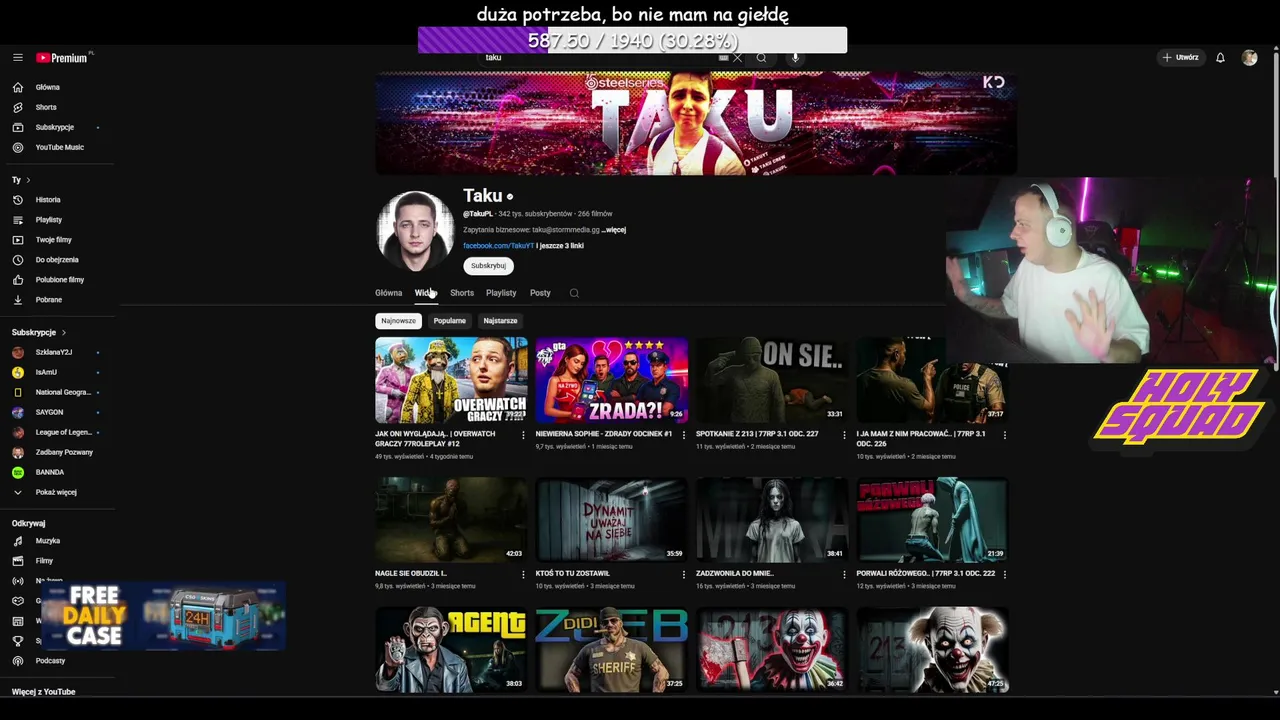Image resolution: width=1280 pixels, height=720 pixels.
Task: Open options menu for Nagle się obudził video
Action: tap(523, 575)
